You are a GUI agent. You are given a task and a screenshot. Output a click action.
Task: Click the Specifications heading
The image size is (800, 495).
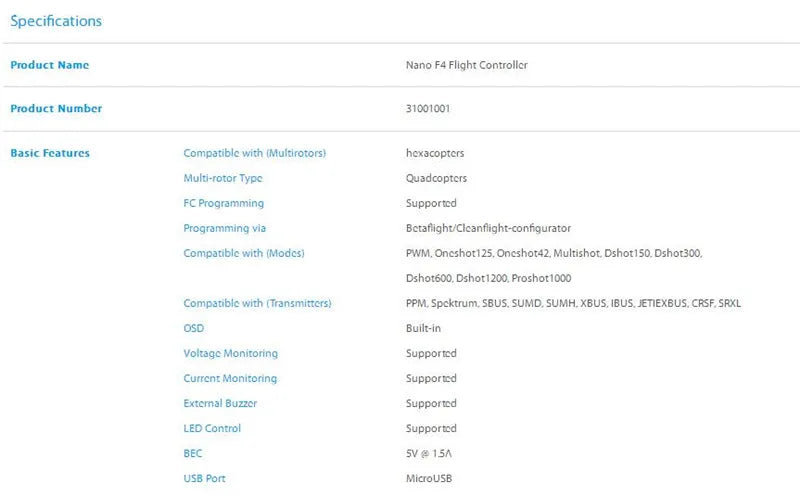tap(56, 21)
